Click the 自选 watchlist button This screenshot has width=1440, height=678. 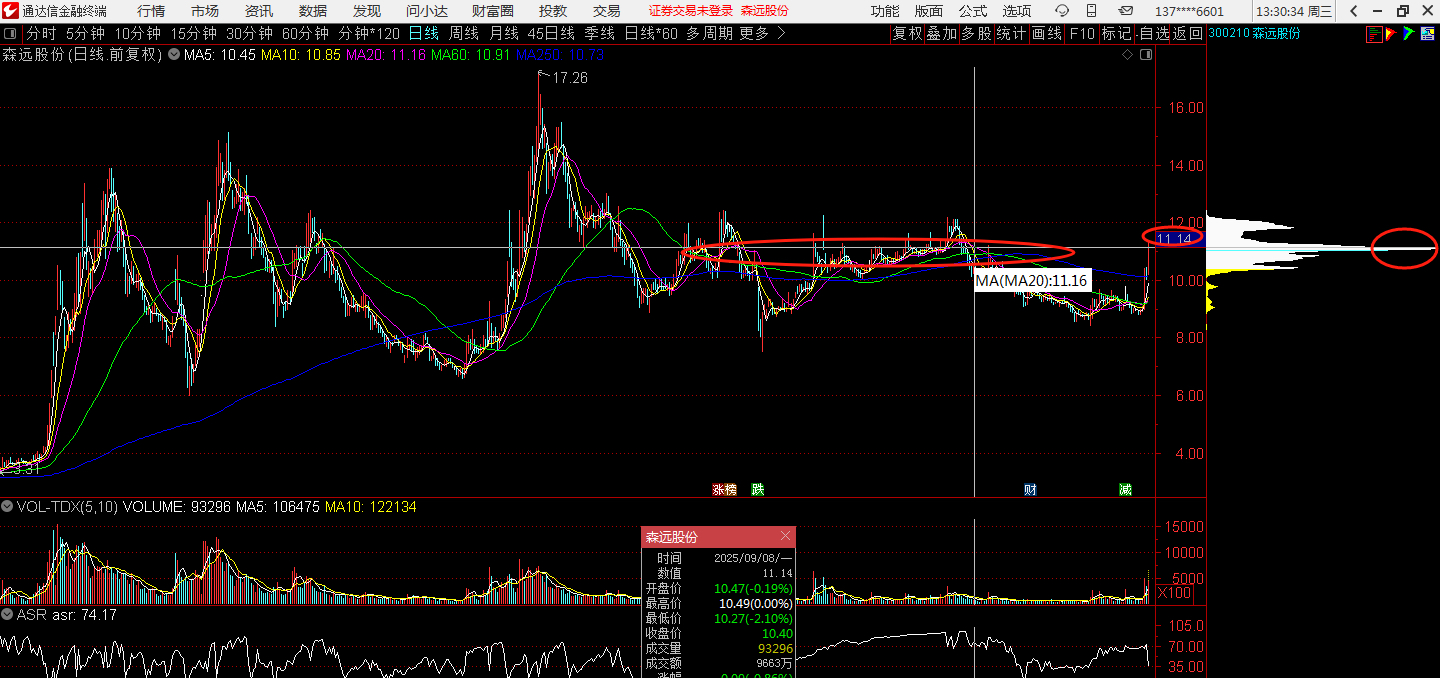coord(1154,34)
